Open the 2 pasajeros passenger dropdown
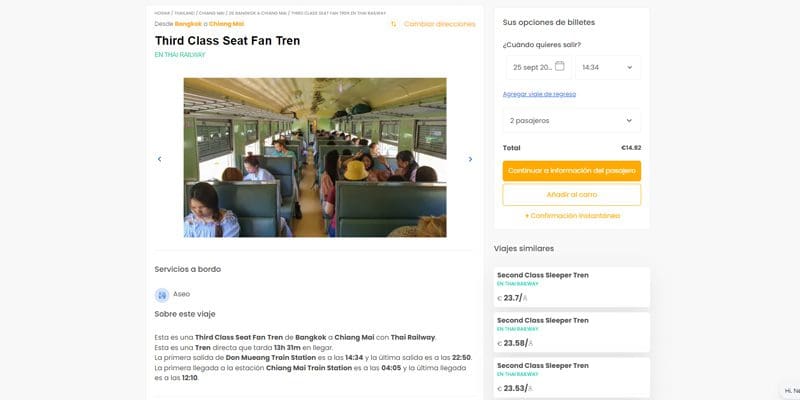The height and width of the screenshot is (400, 800). (x=571, y=121)
